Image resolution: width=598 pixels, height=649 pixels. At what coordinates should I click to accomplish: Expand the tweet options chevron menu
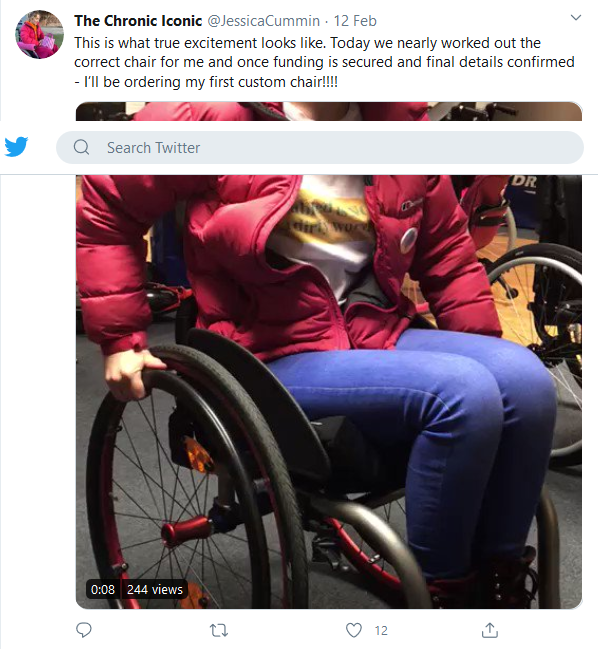(576, 17)
